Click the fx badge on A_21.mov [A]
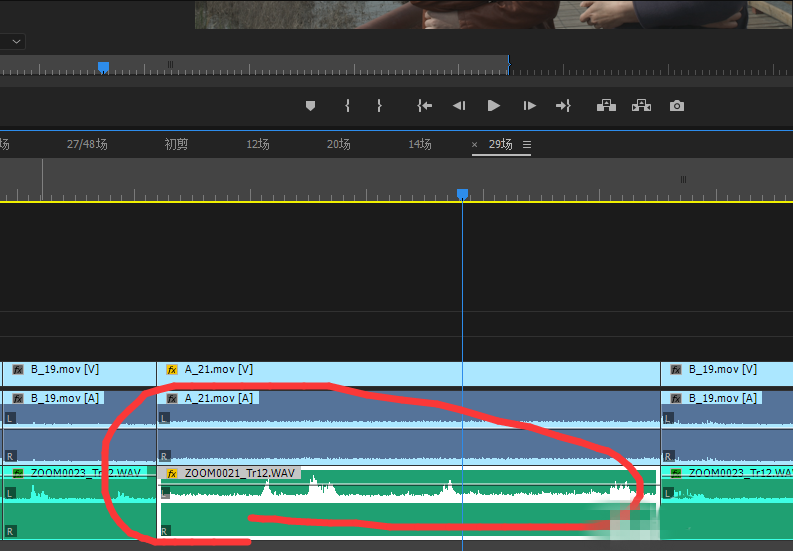The image size is (793, 551). pyautogui.click(x=172, y=399)
